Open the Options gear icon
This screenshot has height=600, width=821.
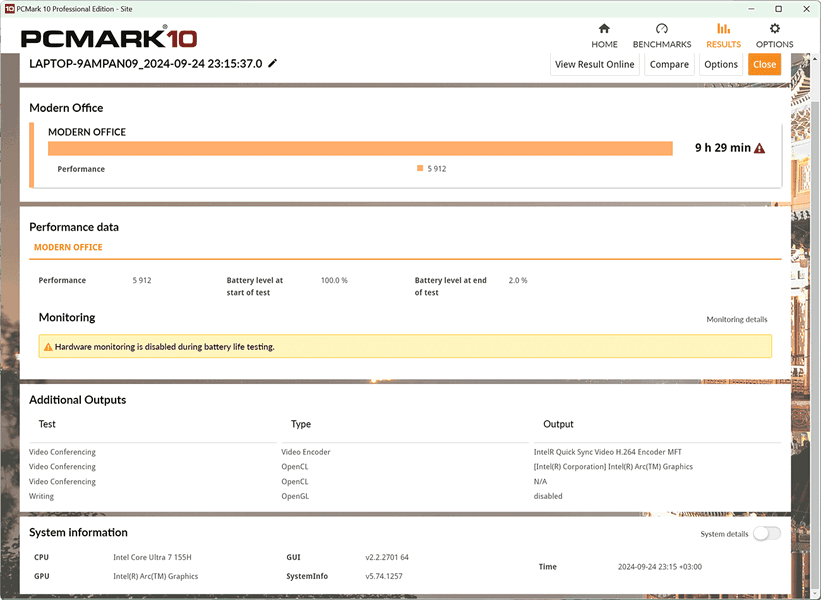(x=774, y=28)
